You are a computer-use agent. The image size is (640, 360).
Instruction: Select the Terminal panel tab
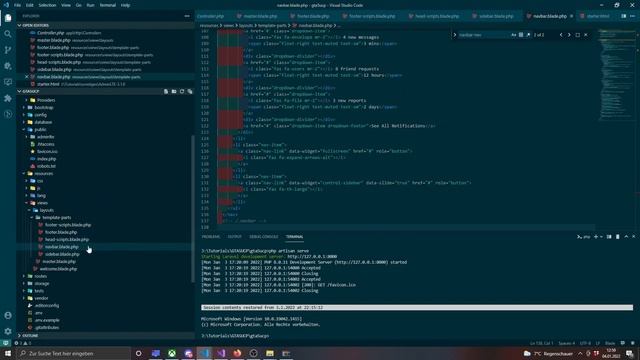[x=294, y=237]
